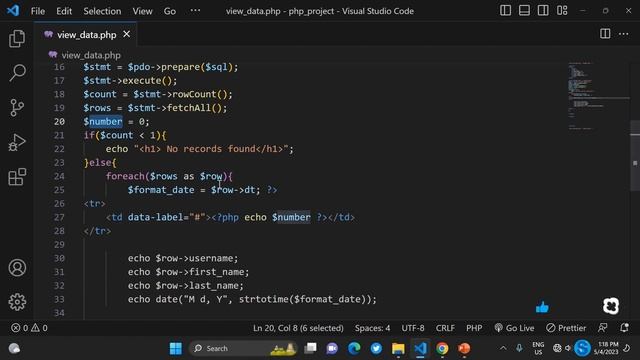Open the File menu
This screenshot has height=360, width=640.
38,11
